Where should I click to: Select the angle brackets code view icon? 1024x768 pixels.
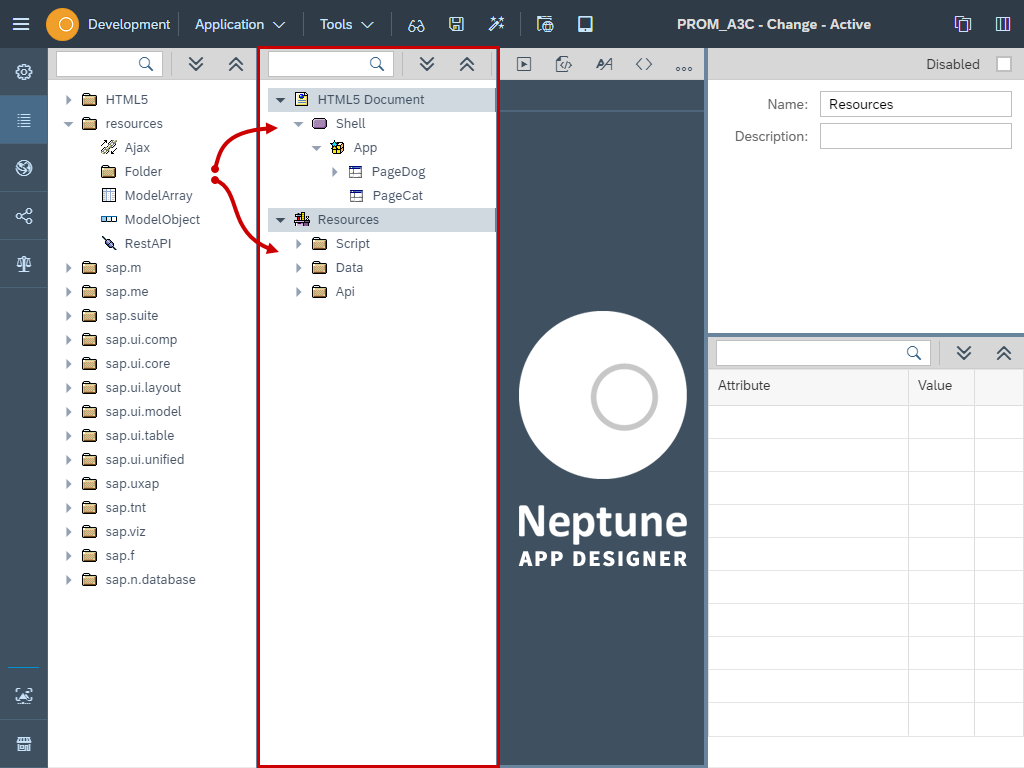[x=644, y=63]
